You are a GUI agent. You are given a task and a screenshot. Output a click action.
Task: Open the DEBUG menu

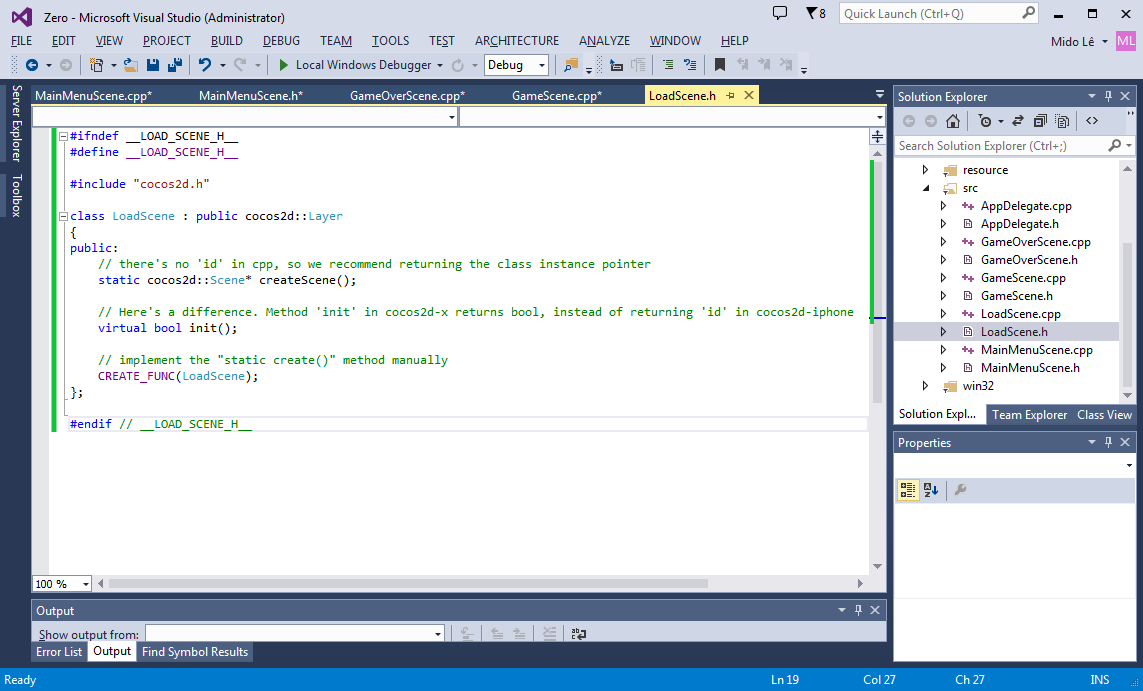tap(281, 41)
